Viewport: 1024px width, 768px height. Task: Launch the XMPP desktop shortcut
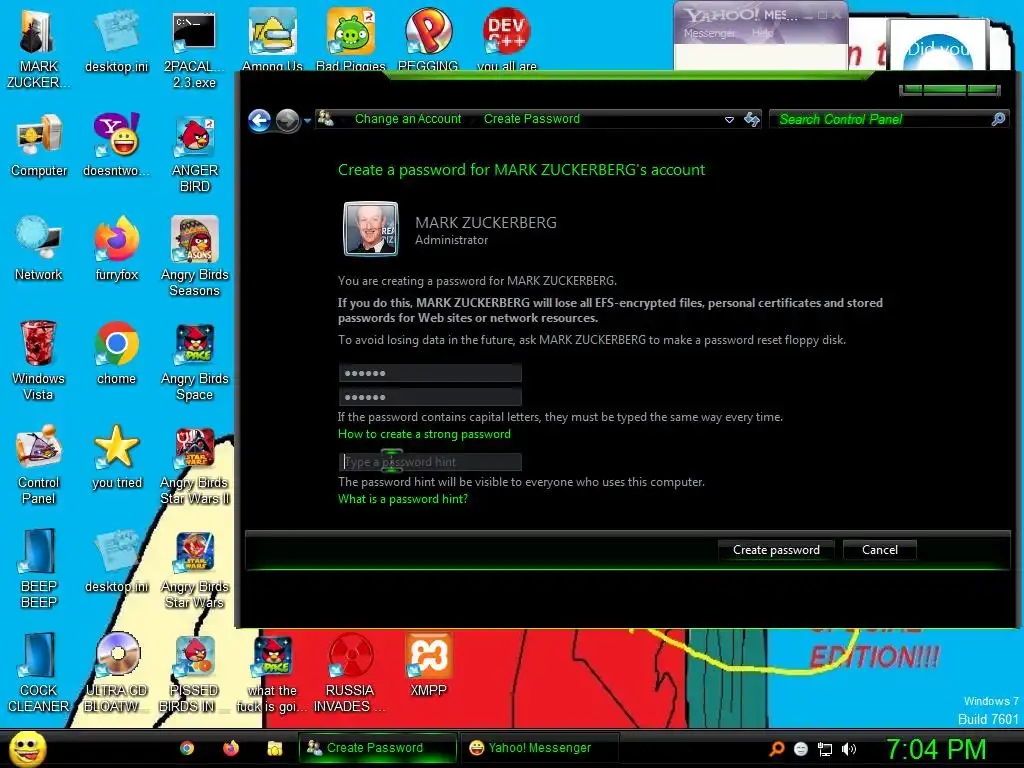click(x=428, y=665)
